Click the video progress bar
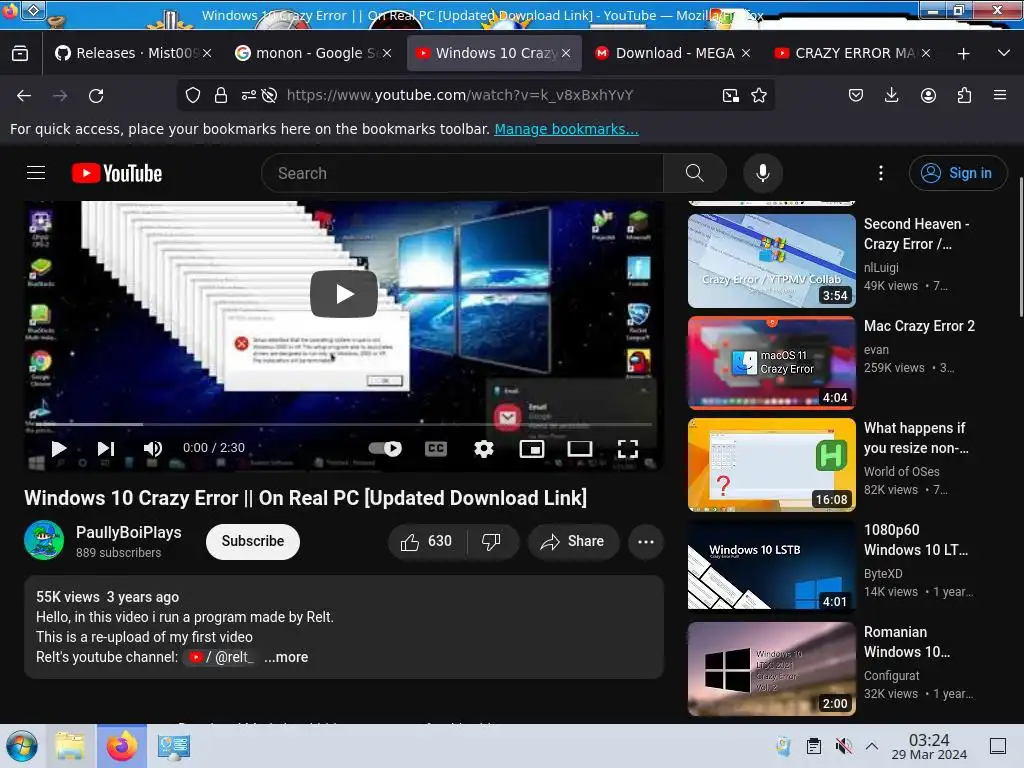The image size is (1024, 768). (x=344, y=424)
